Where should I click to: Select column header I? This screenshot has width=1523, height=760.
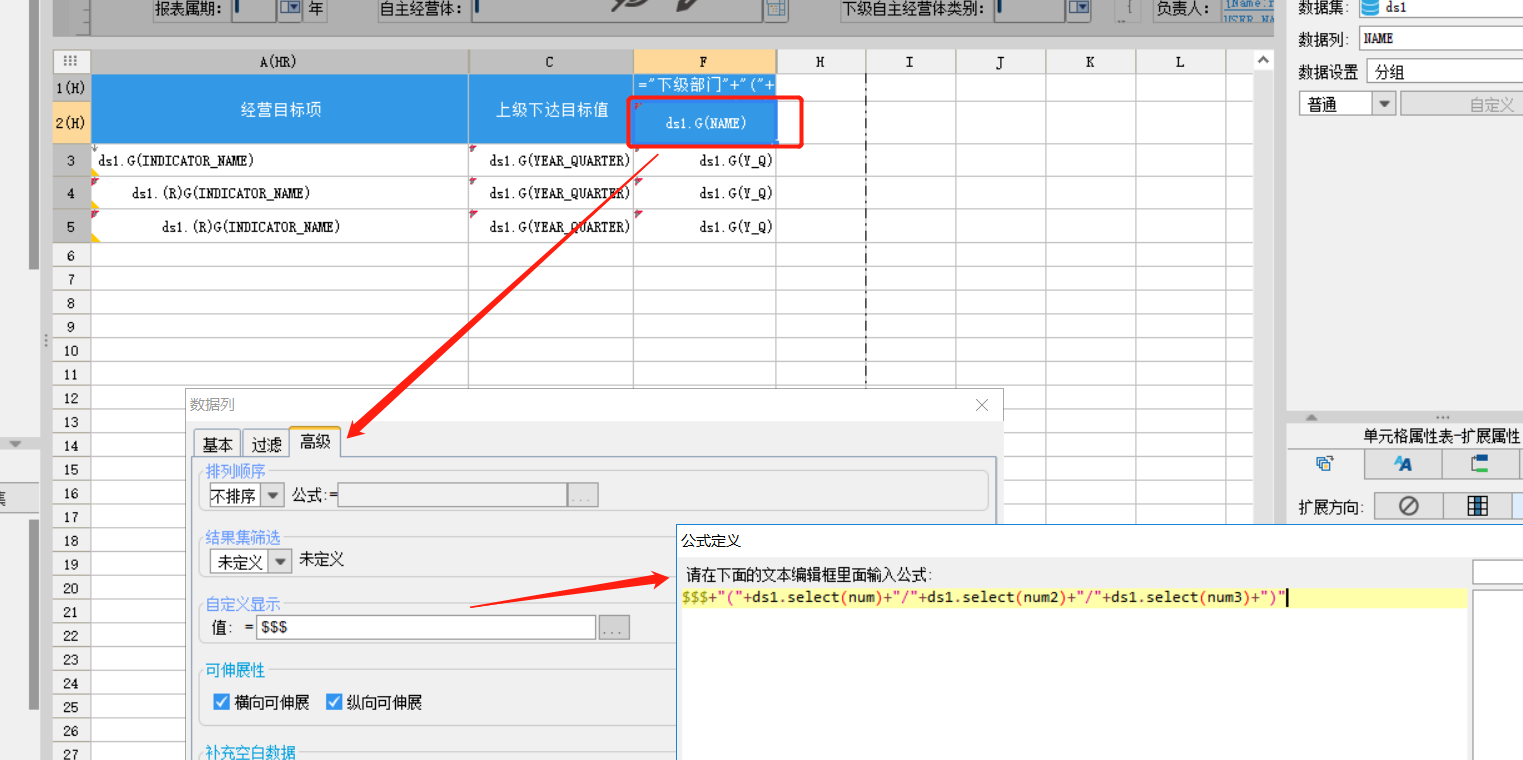911,62
